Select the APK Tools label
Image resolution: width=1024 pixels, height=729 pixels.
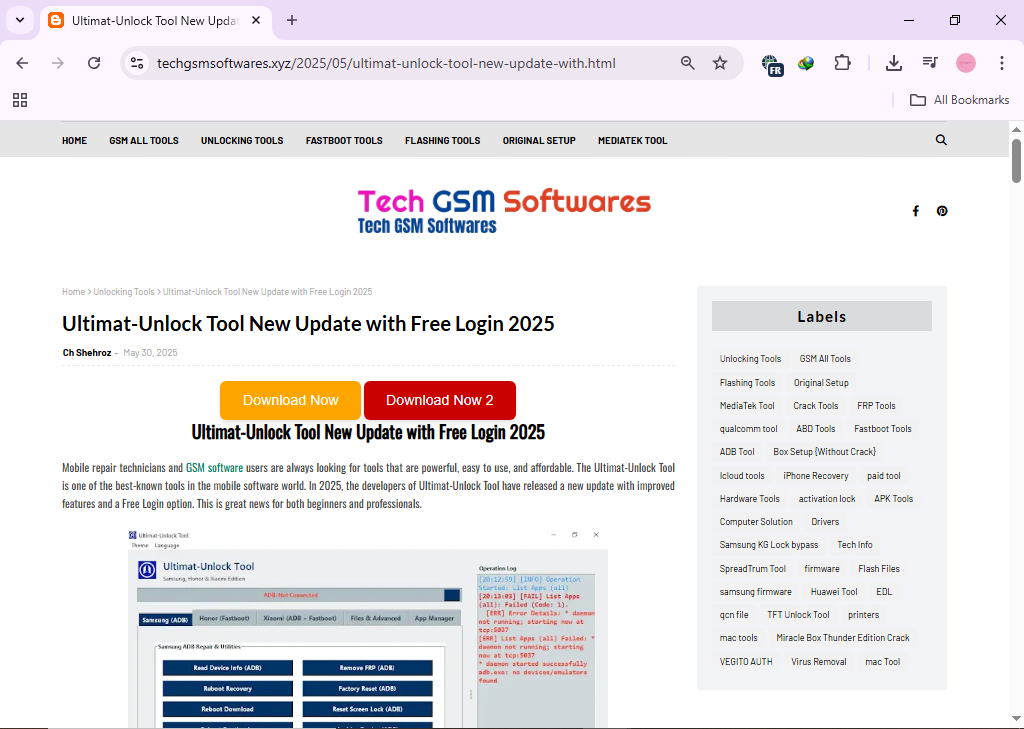(893, 498)
